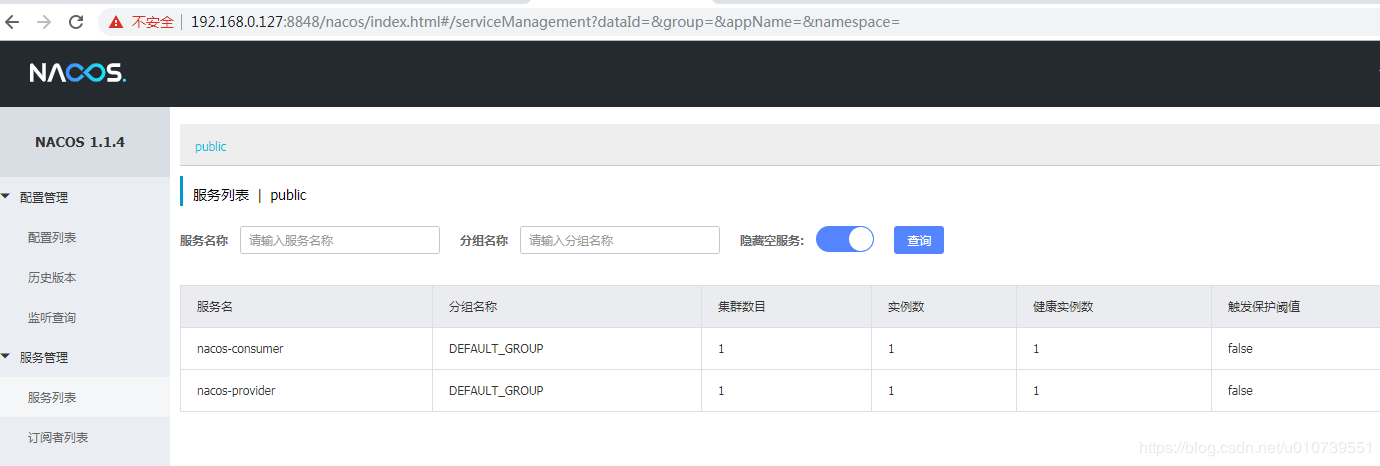1380x466 pixels.
Task: Click DEFAULT_GROUP in the nacos-provider row
Action: pos(496,391)
